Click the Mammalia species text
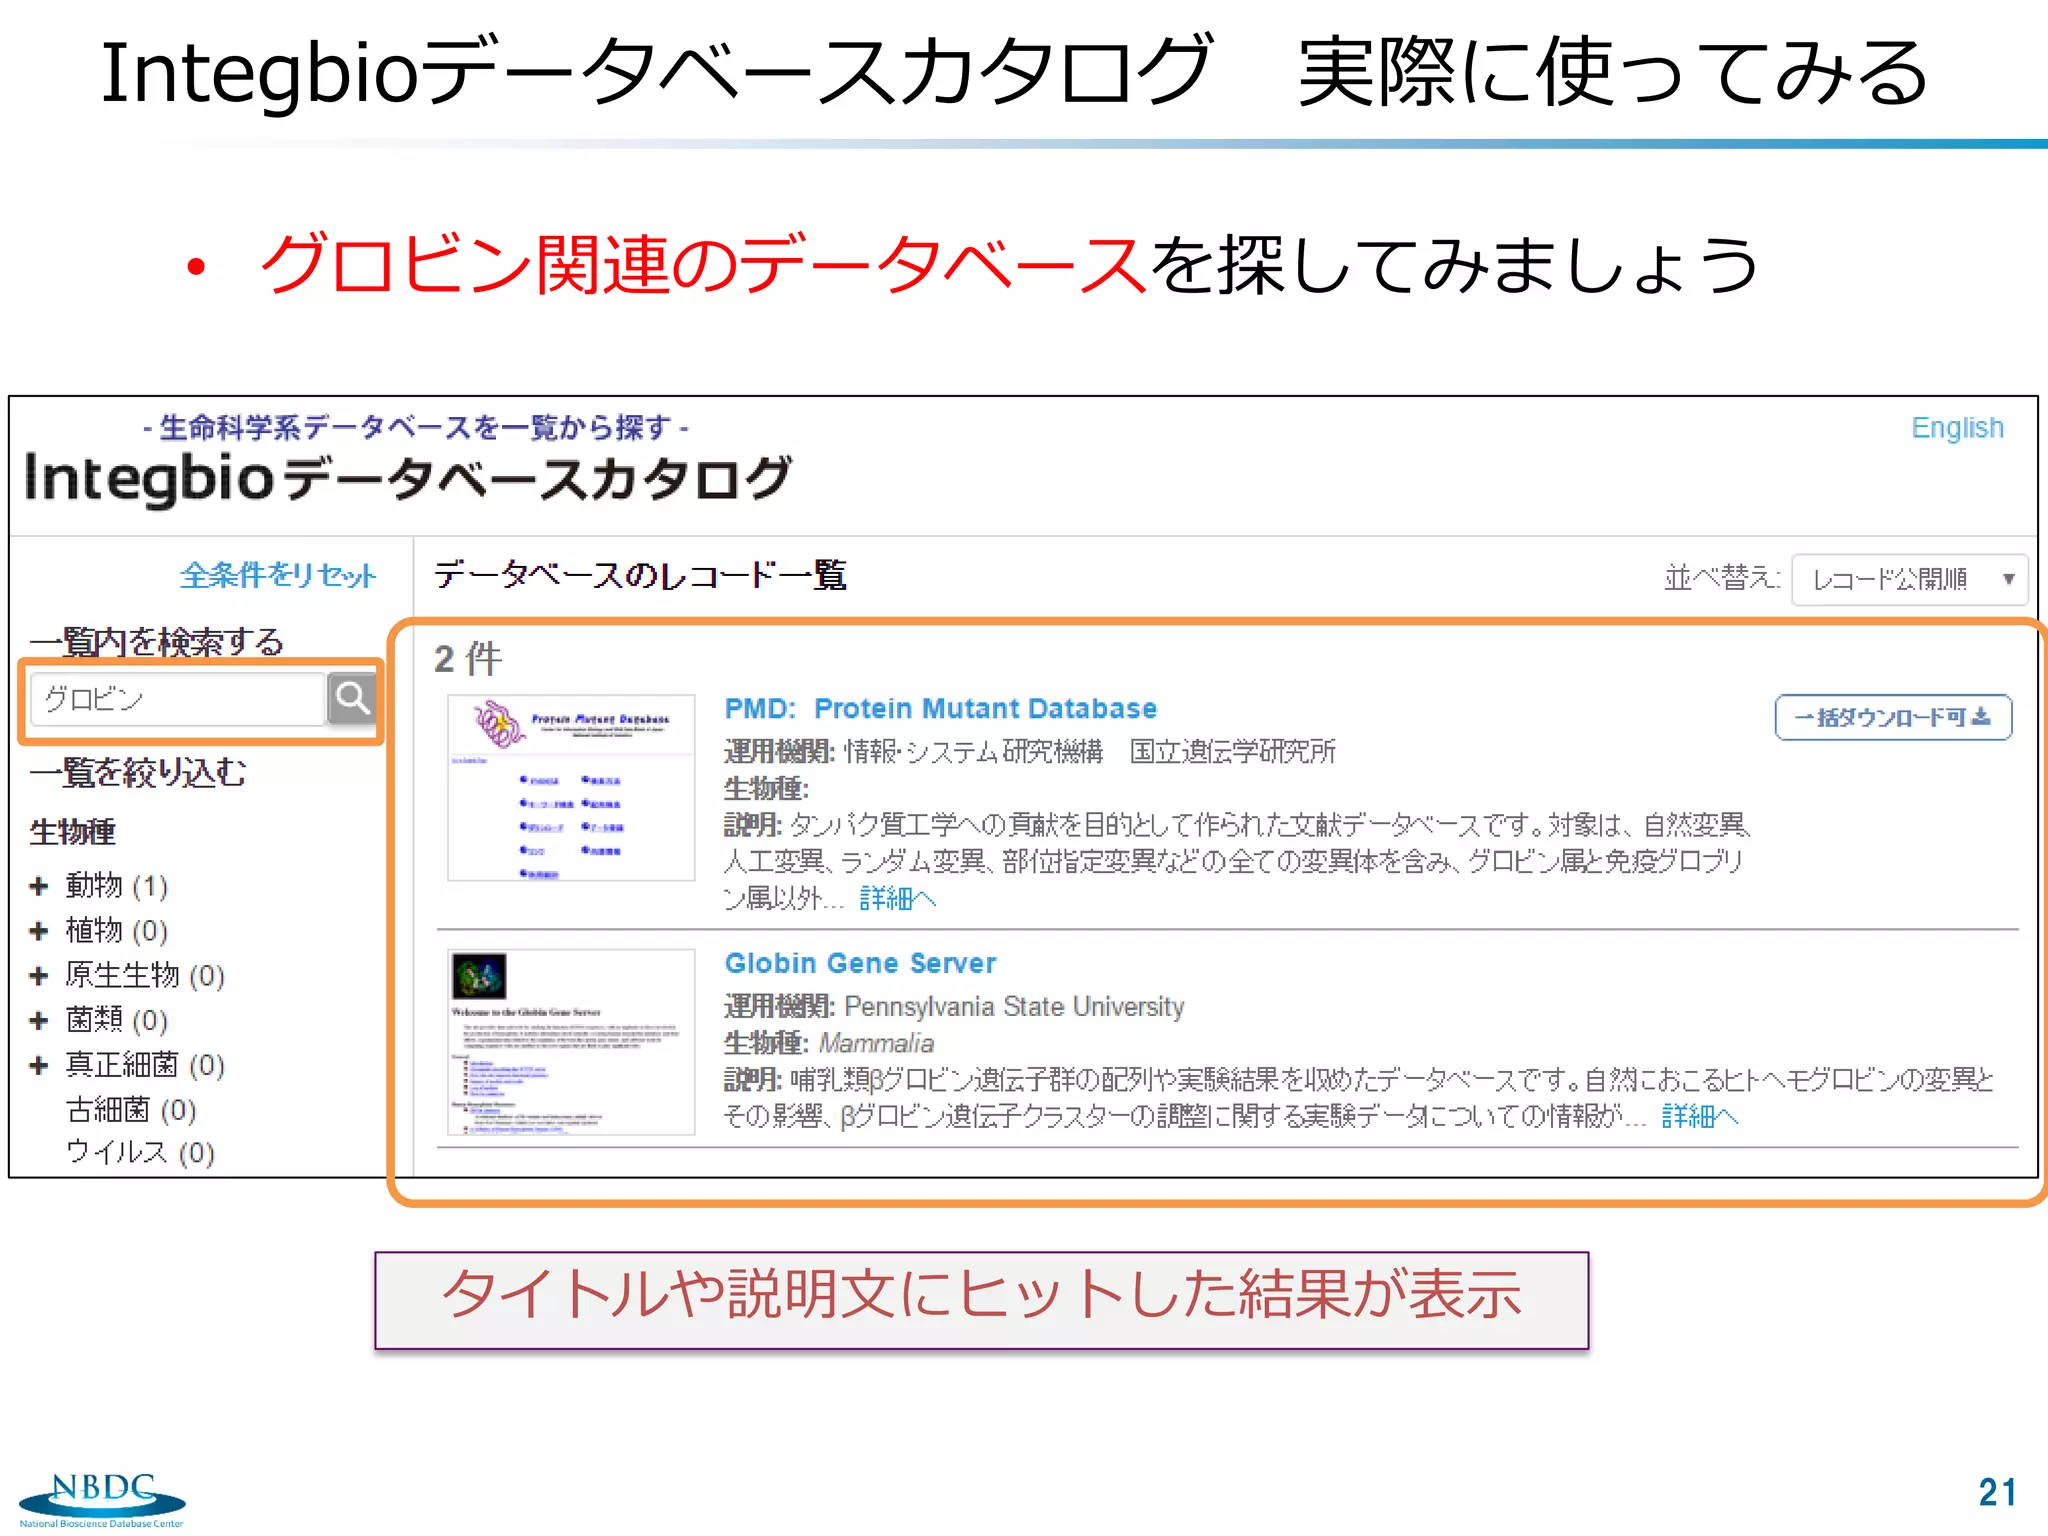Image resolution: width=2048 pixels, height=1536 pixels. click(x=876, y=1043)
